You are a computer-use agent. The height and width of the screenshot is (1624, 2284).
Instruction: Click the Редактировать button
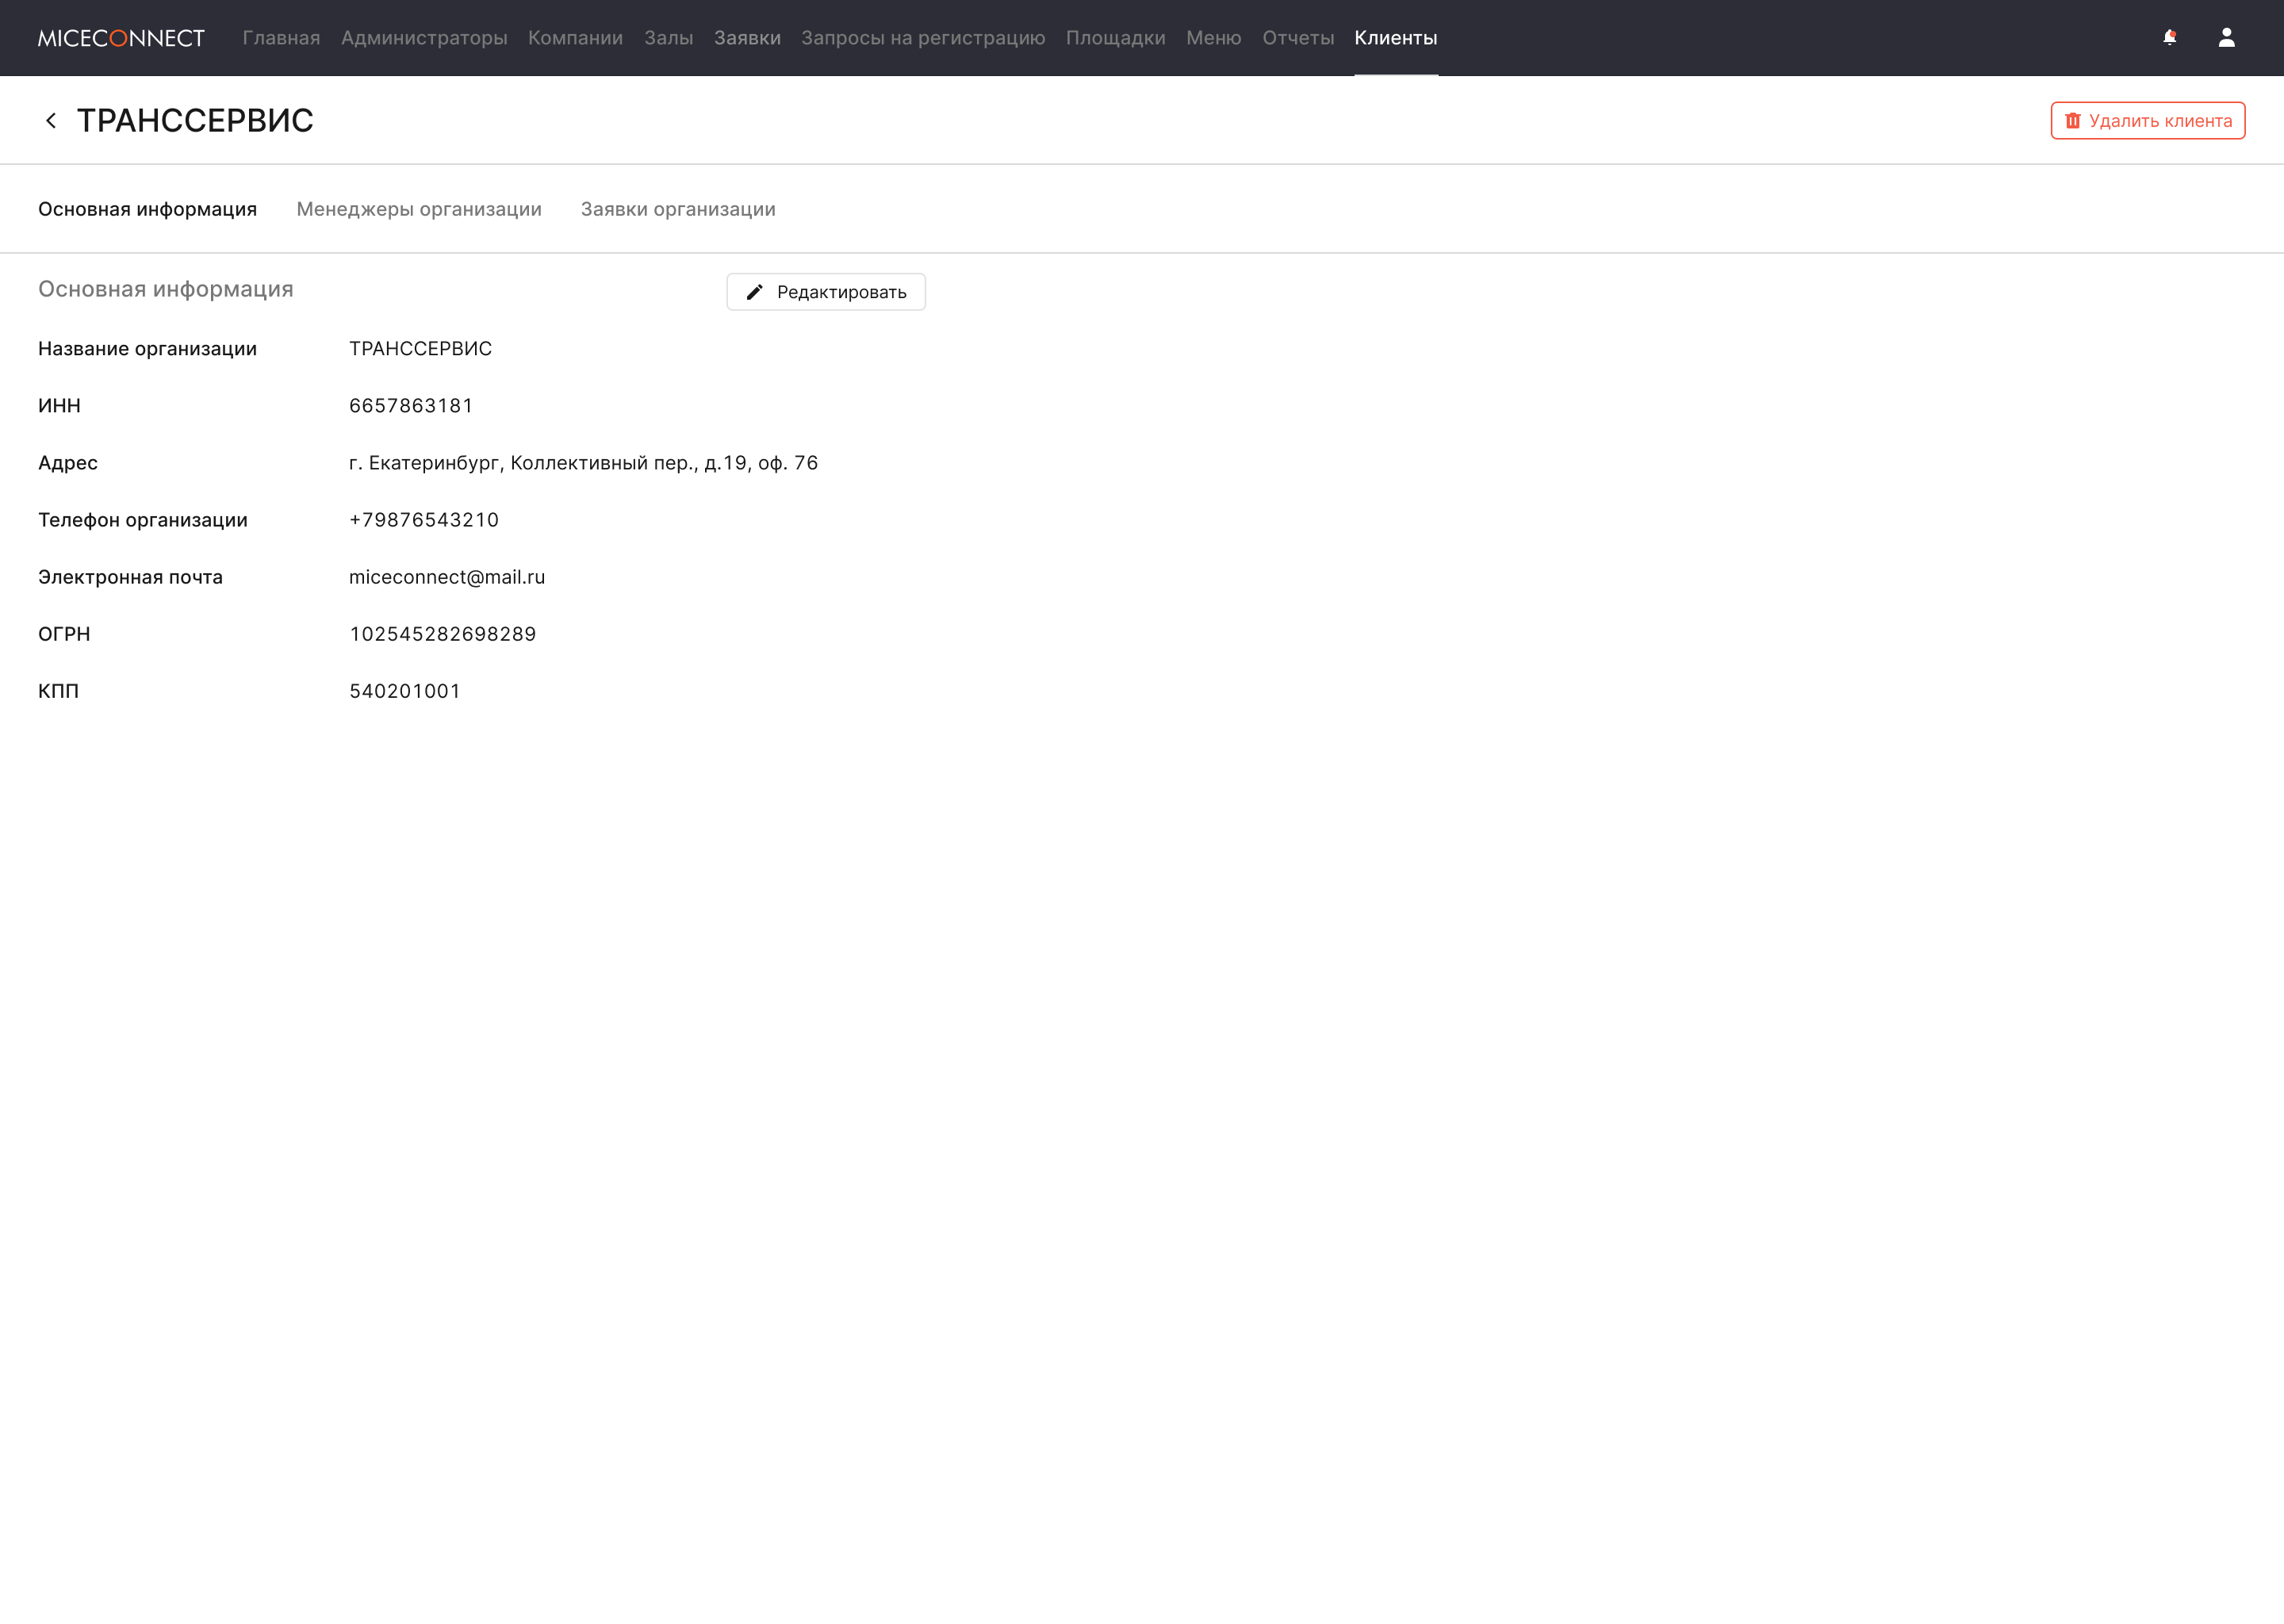(x=826, y=292)
